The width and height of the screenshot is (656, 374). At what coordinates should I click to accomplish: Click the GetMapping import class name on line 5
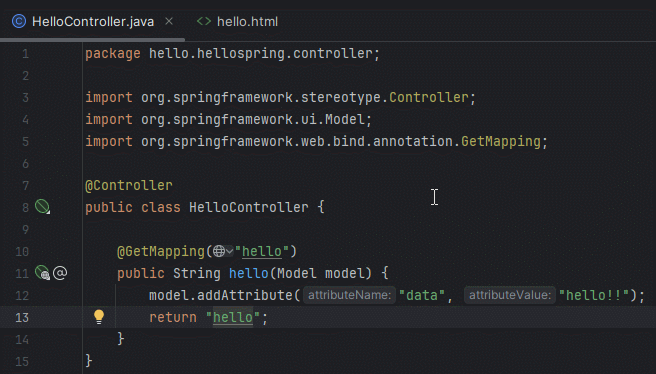click(x=501, y=141)
